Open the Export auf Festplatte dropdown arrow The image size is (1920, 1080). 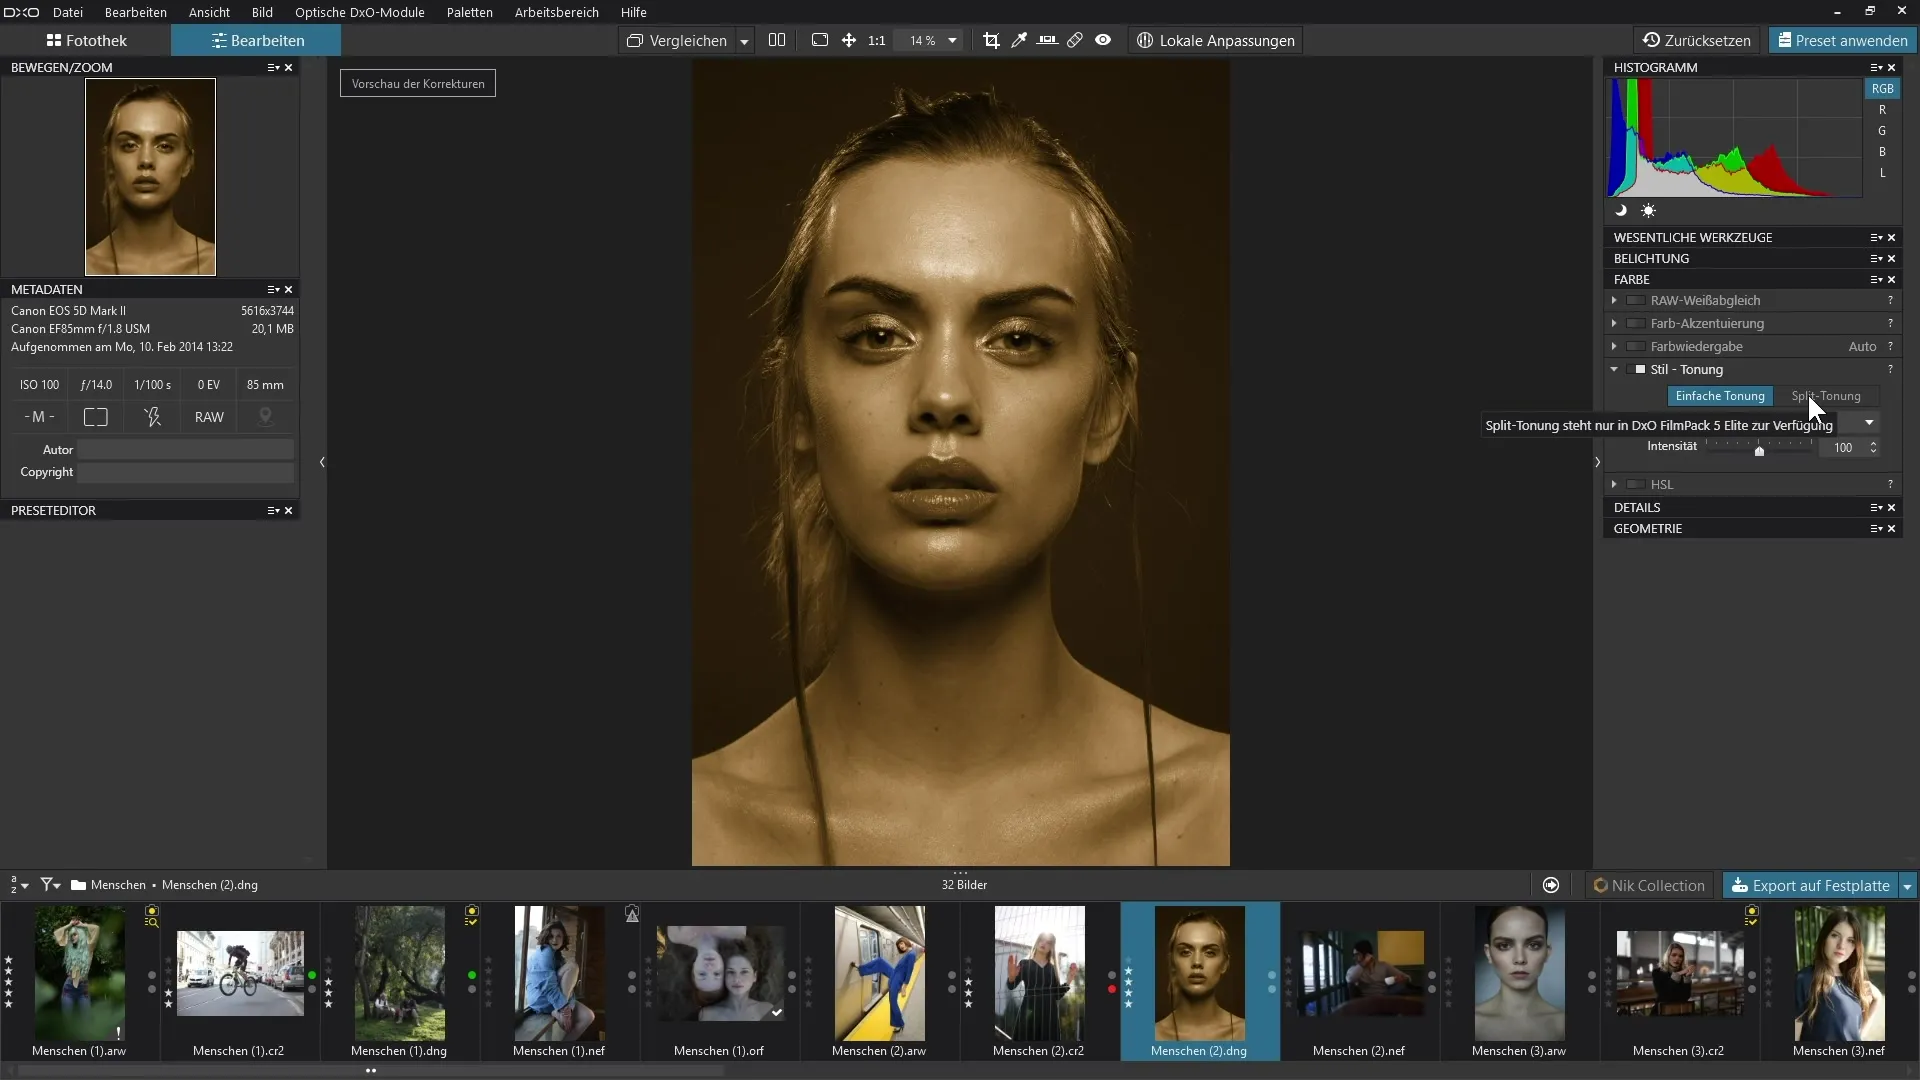[x=1907, y=886]
